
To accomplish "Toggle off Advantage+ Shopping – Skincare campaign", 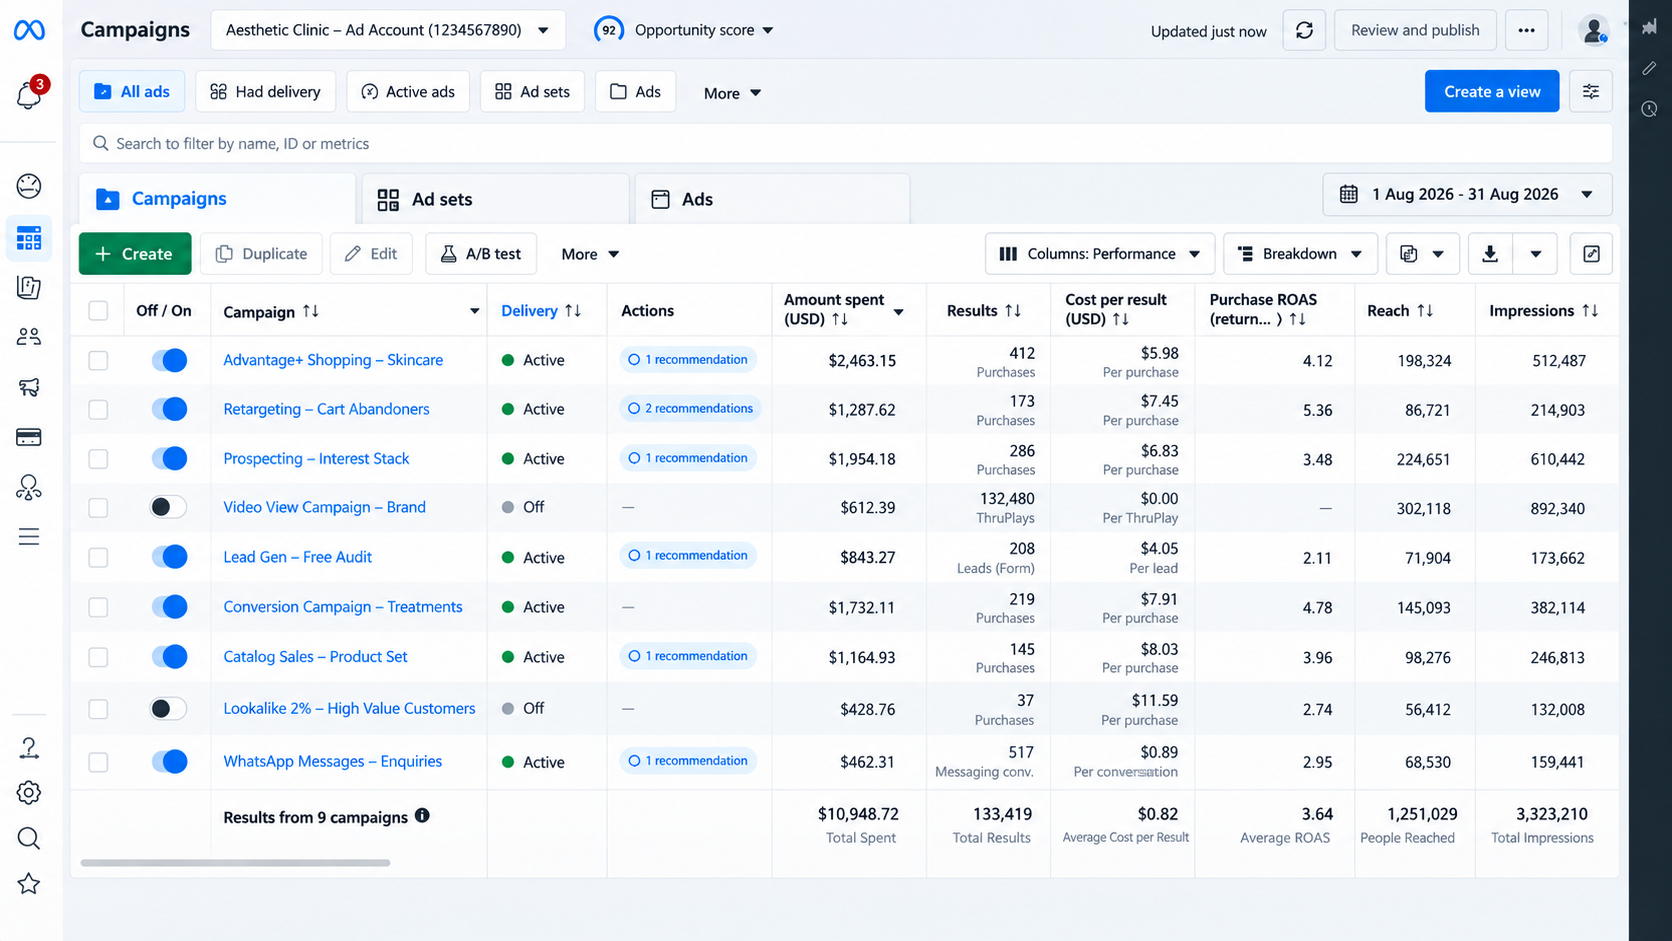I will pyautogui.click(x=169, y=360).
